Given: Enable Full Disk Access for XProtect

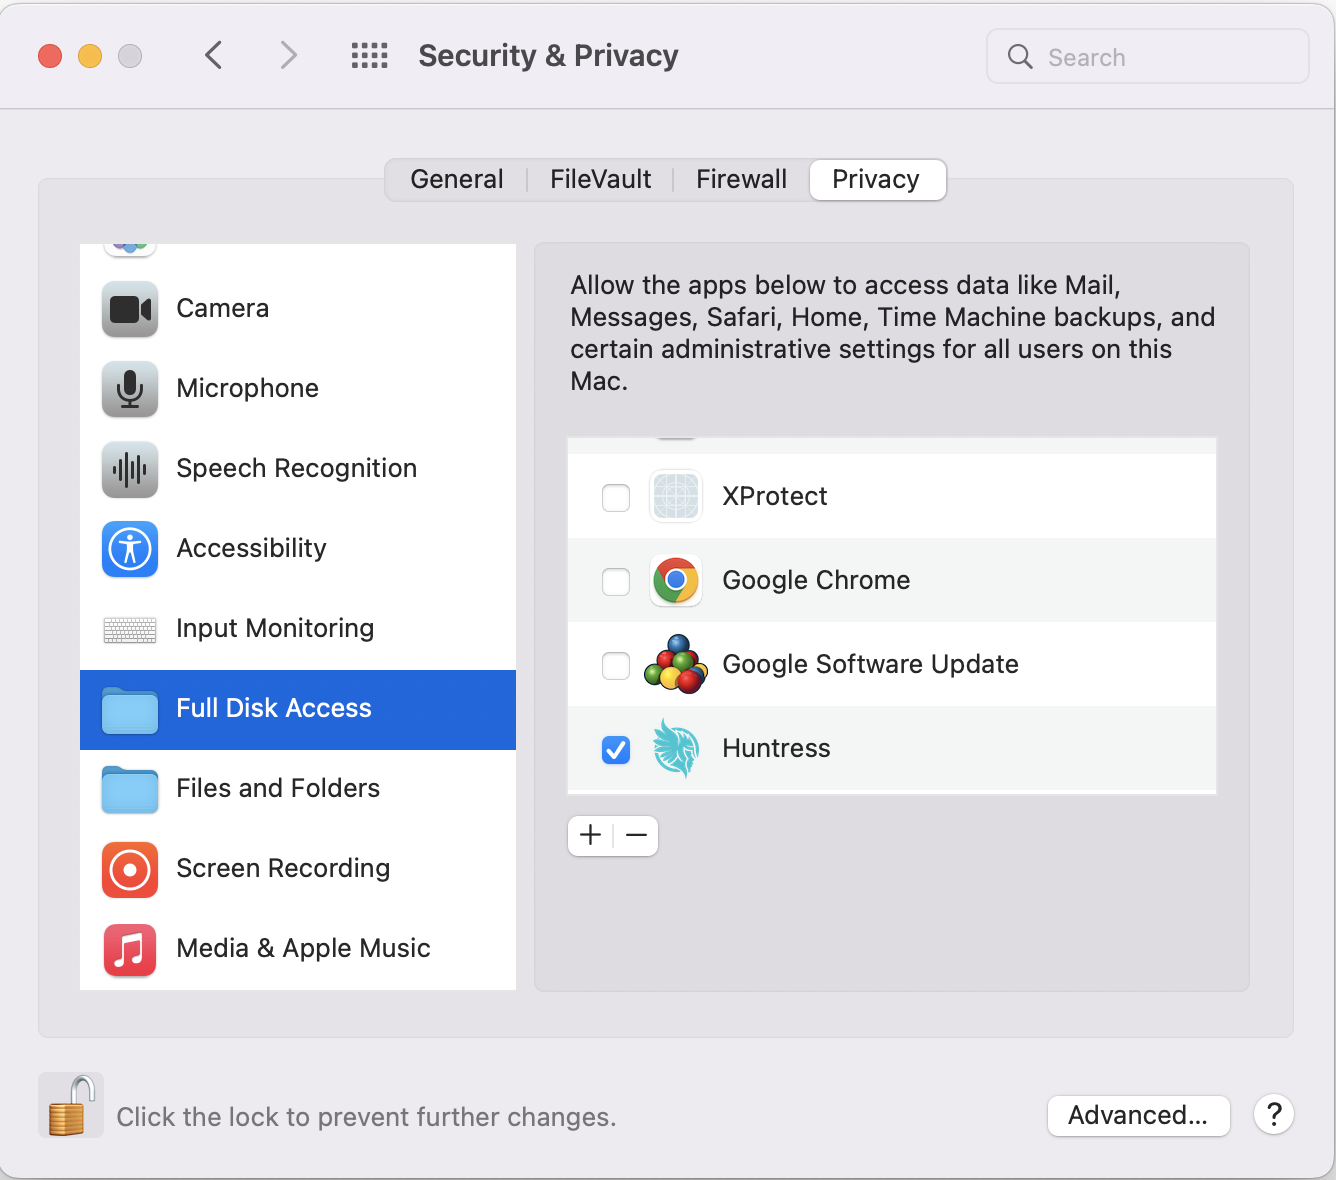Looking at the screenshot, I should [x=616, y=497].
